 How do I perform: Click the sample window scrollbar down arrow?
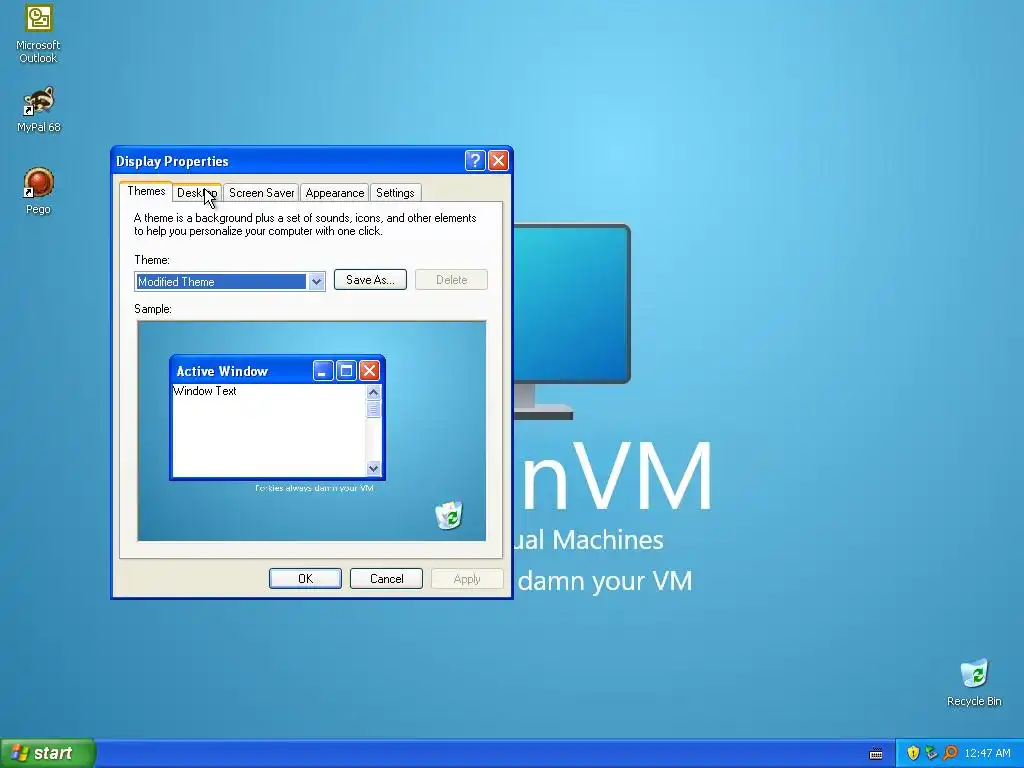(x=374, y=468)
